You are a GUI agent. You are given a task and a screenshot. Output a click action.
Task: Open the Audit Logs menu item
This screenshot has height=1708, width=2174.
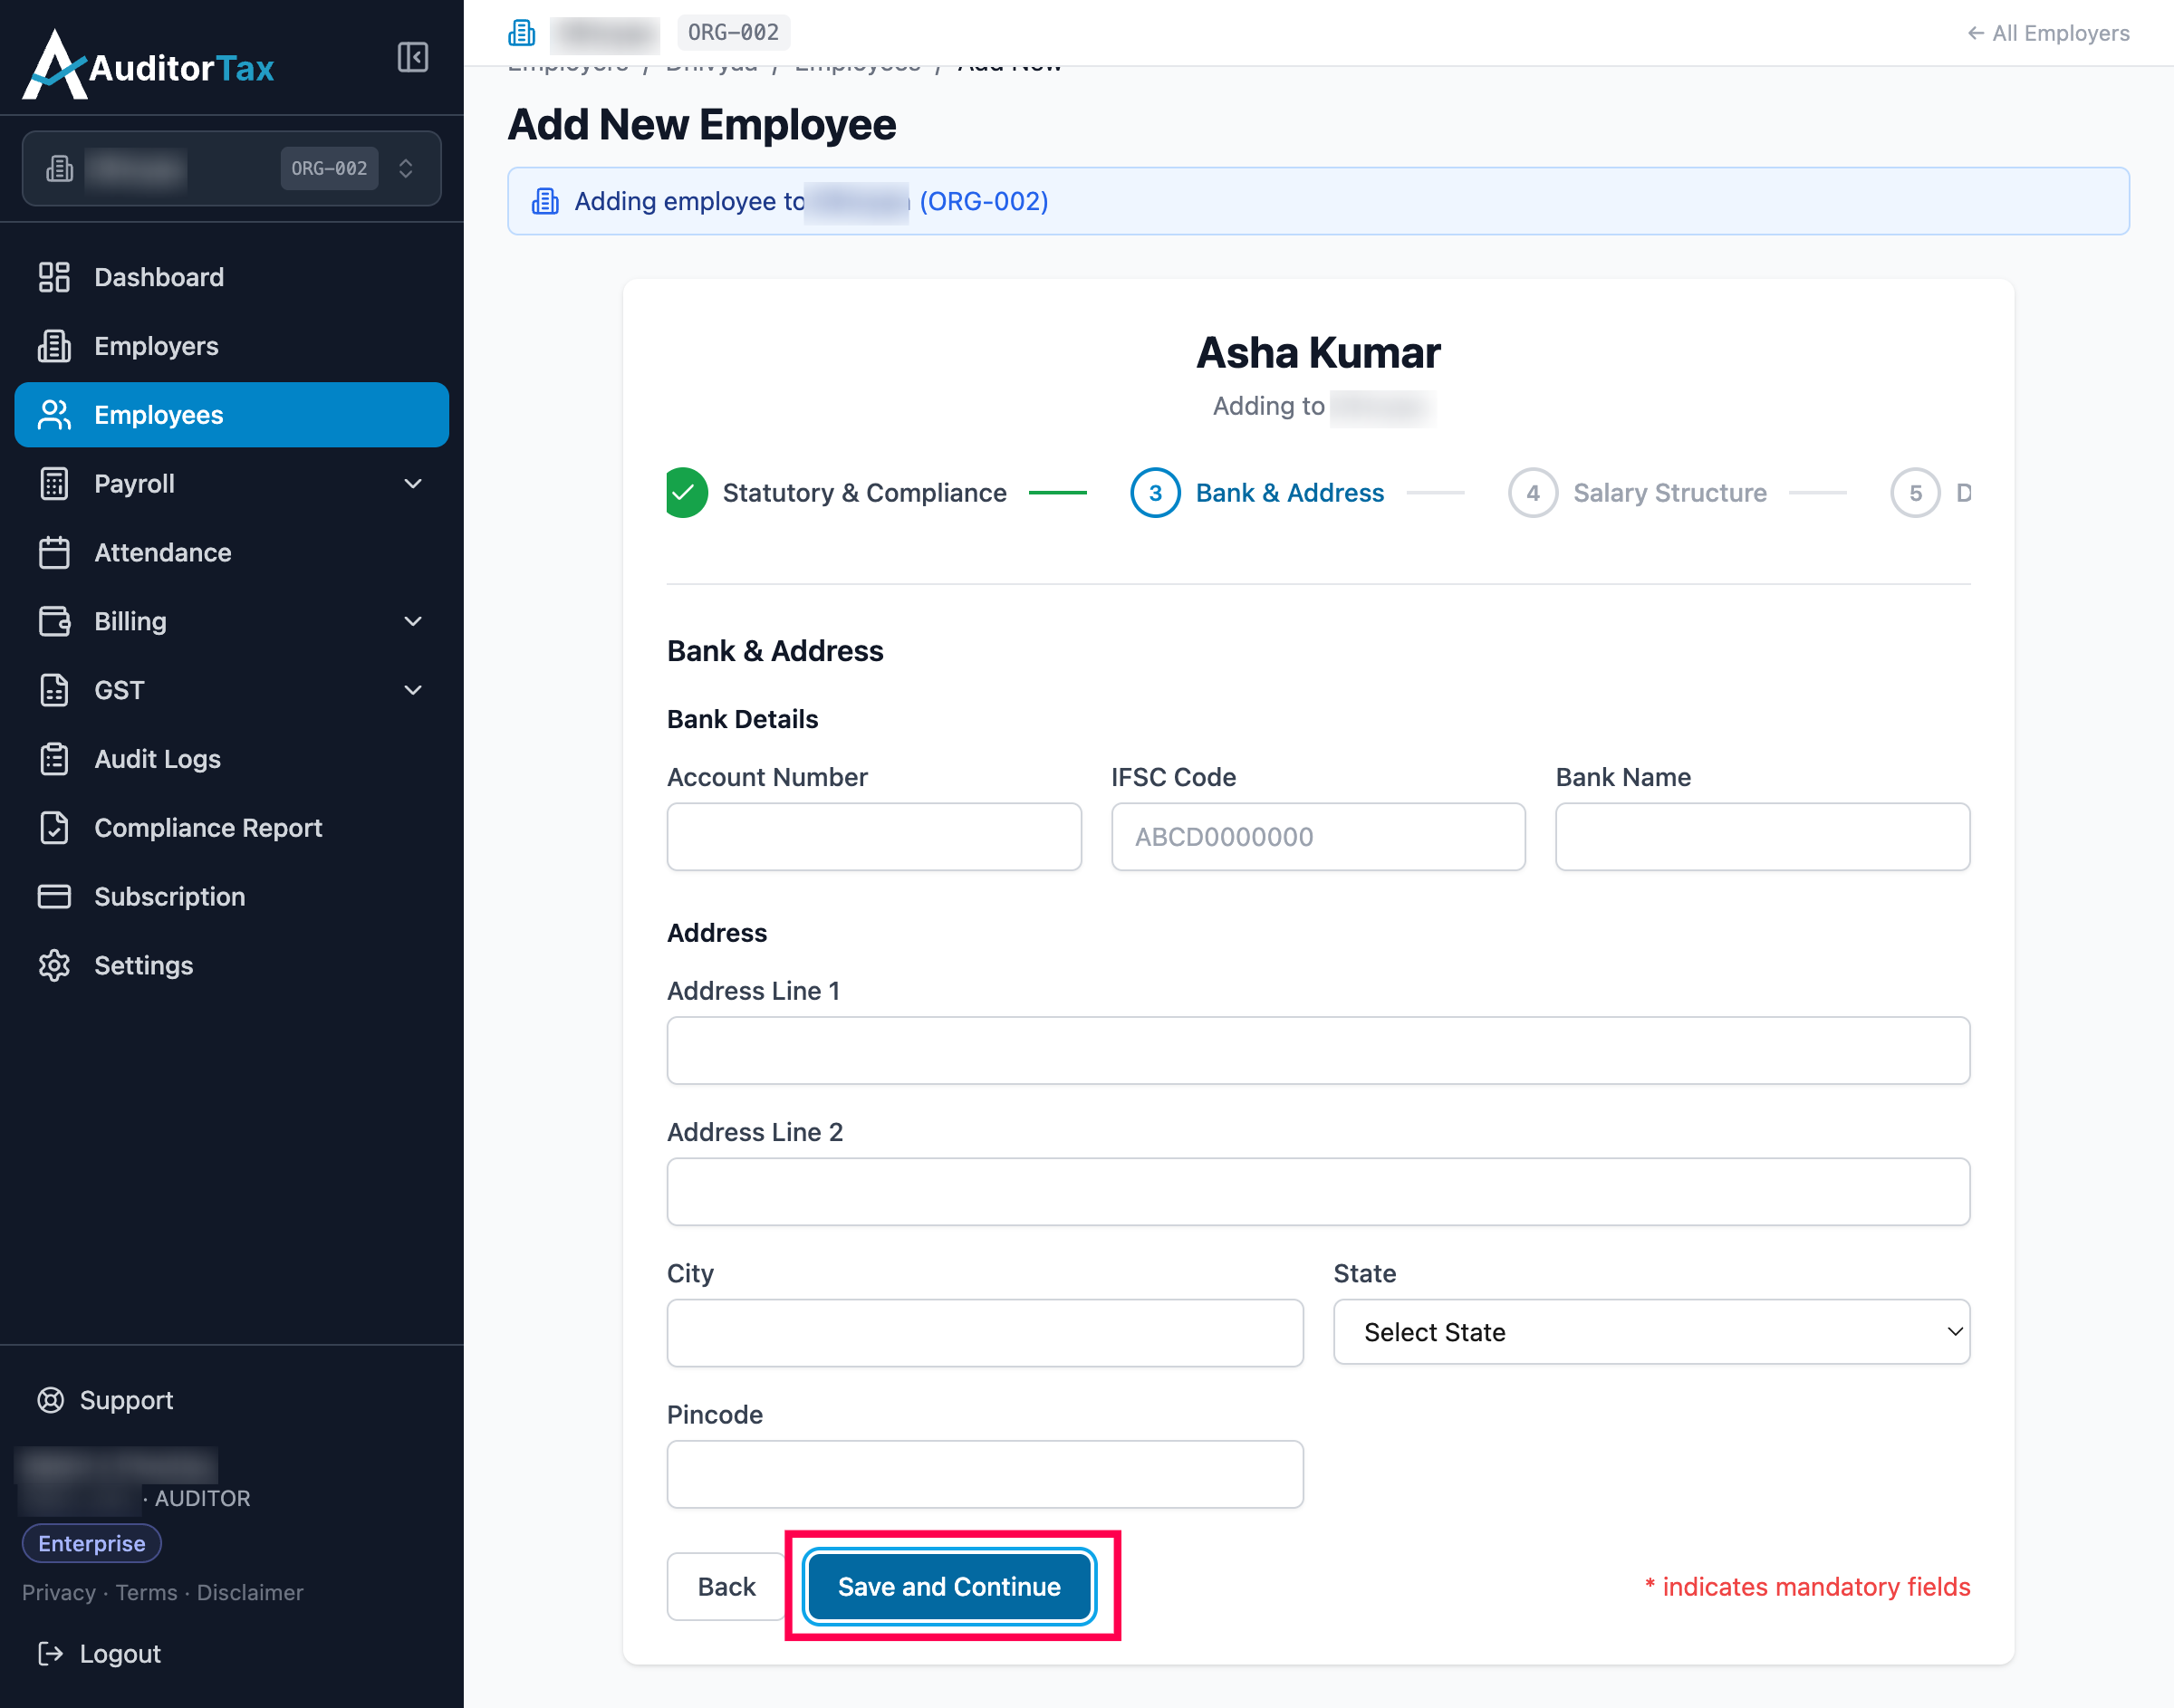232,759
